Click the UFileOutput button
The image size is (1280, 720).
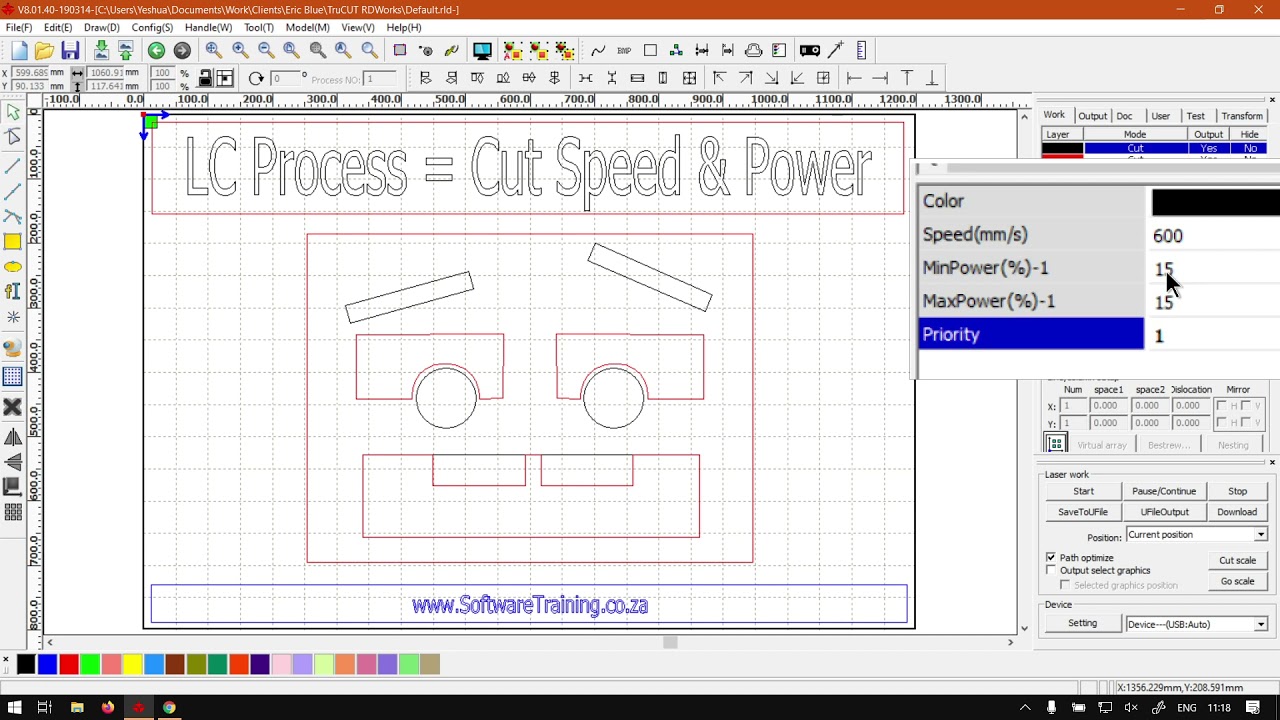(1164, 512)
